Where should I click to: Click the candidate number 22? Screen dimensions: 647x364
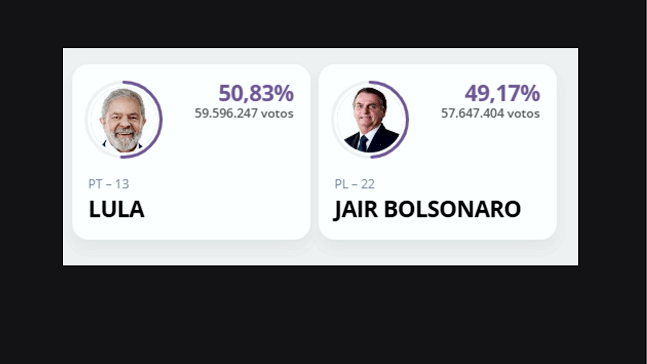pos(368,184)
